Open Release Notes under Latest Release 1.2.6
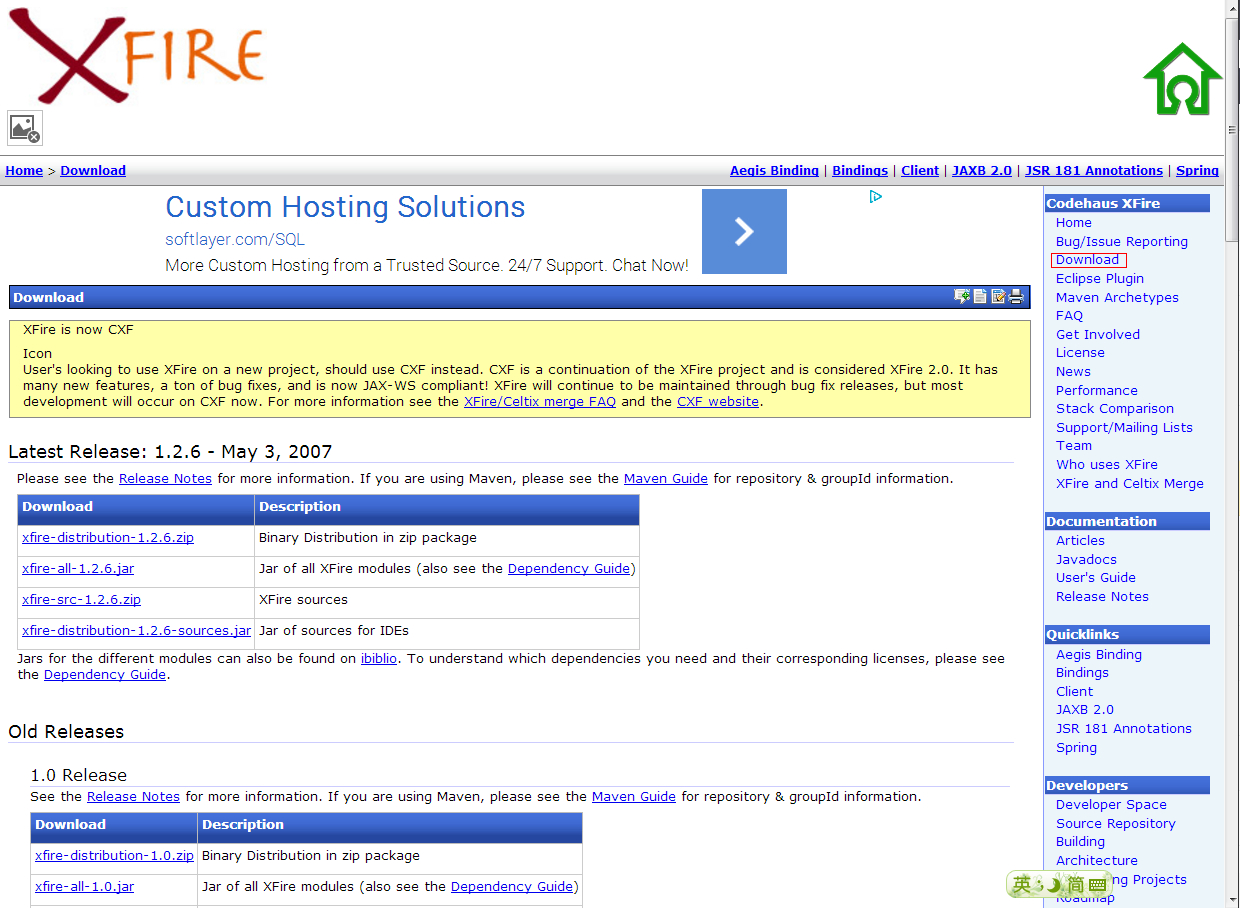The image size is (1240, 908). click(x=165, y=479)
